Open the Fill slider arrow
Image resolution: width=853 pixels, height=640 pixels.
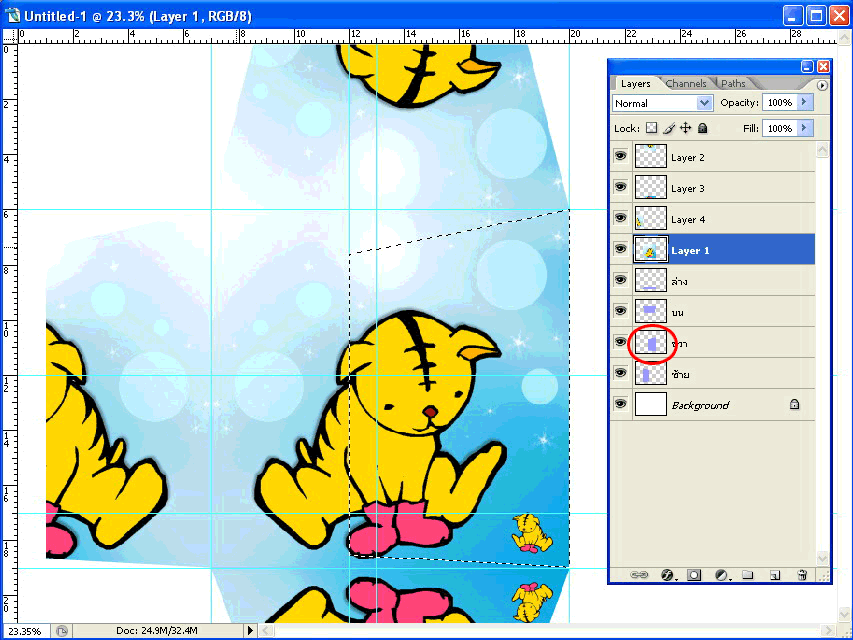(805, 128)
